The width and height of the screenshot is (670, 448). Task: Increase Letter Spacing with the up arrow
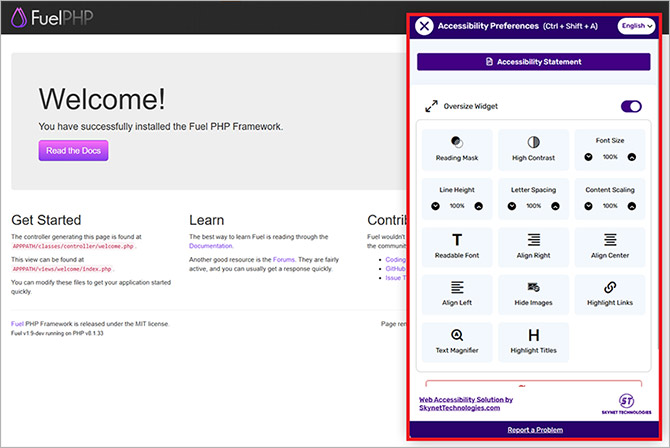[555, 206]
